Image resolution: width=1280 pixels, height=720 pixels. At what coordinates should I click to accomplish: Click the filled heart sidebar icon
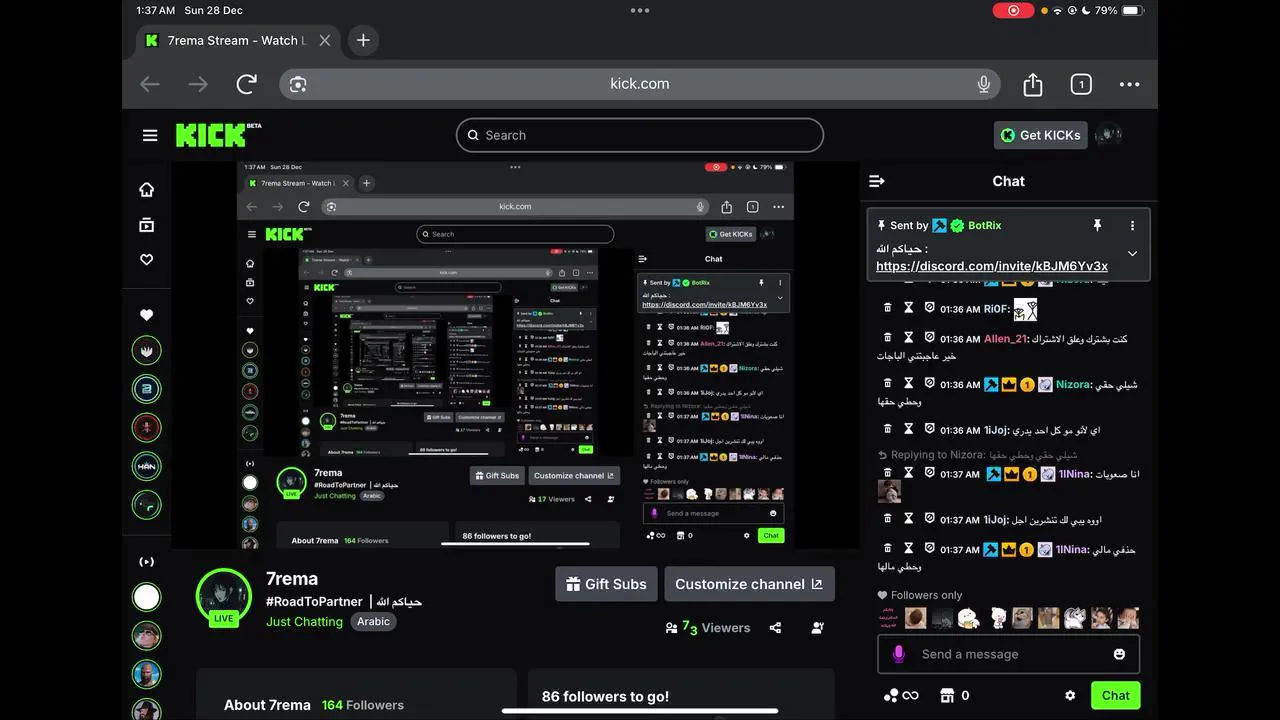click(147, 315)
